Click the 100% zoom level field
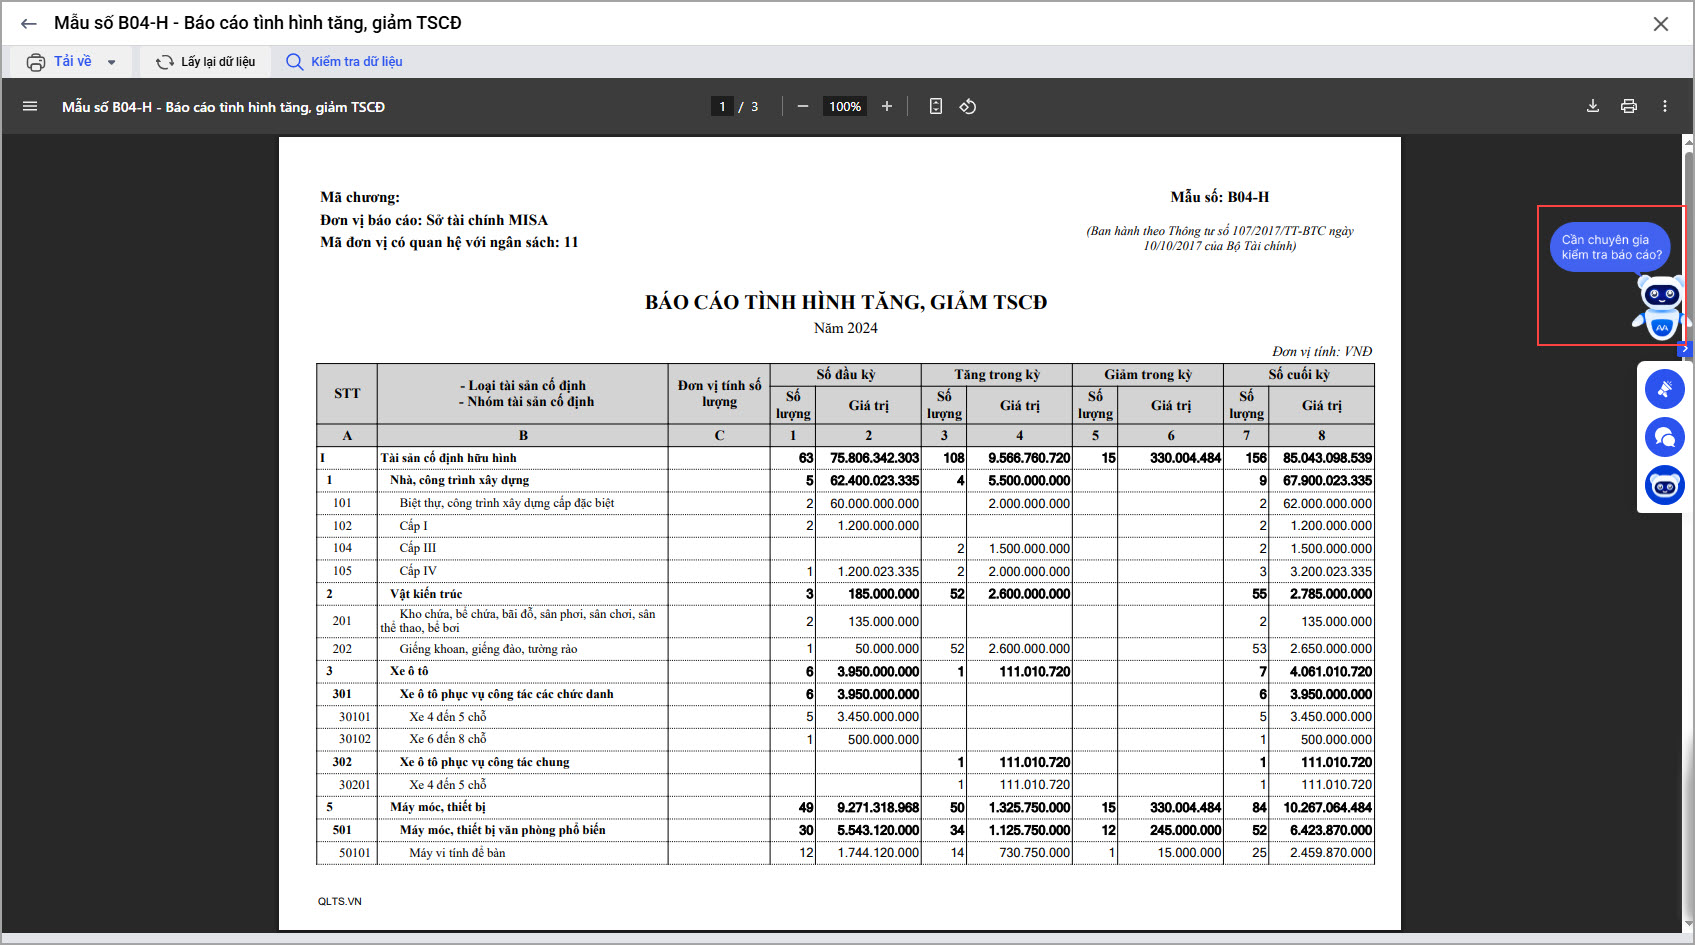Image resolution: width=1695 pixels, height=945 pixels. 845,106
